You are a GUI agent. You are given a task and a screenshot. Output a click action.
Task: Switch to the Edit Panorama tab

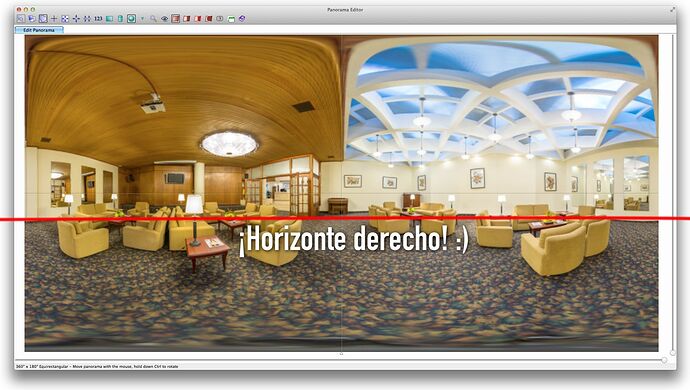tap(39, 30)
